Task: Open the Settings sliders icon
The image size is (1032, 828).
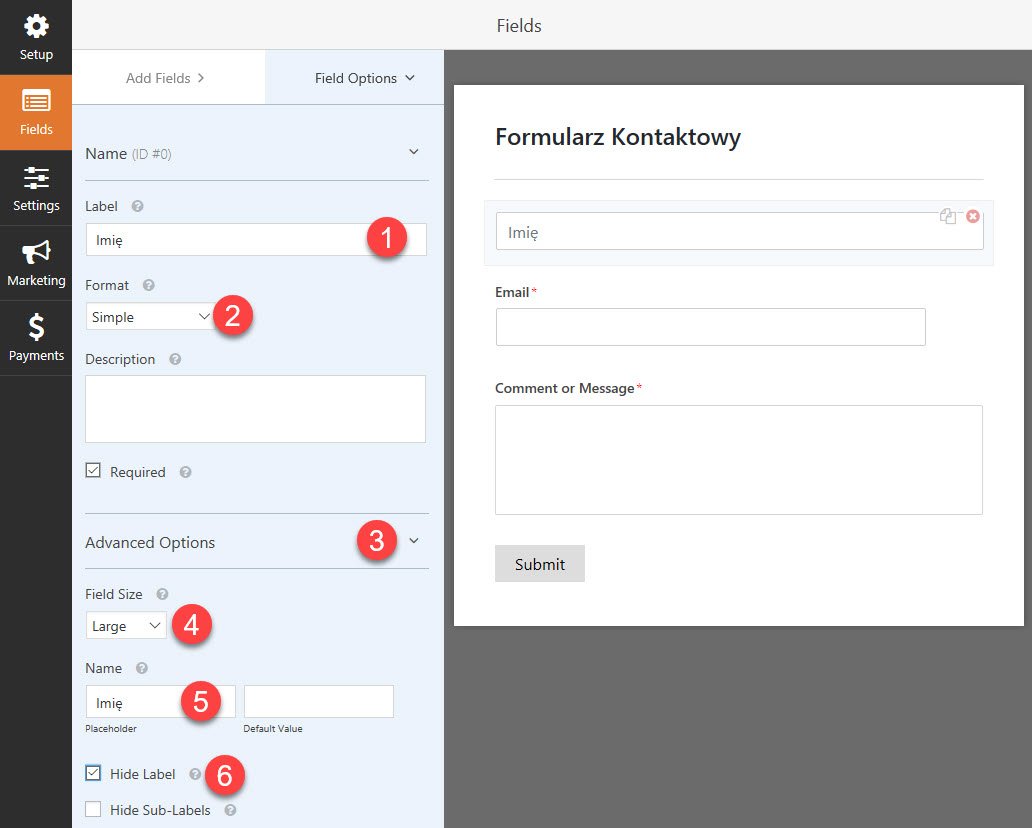Action: click(36, 178)
